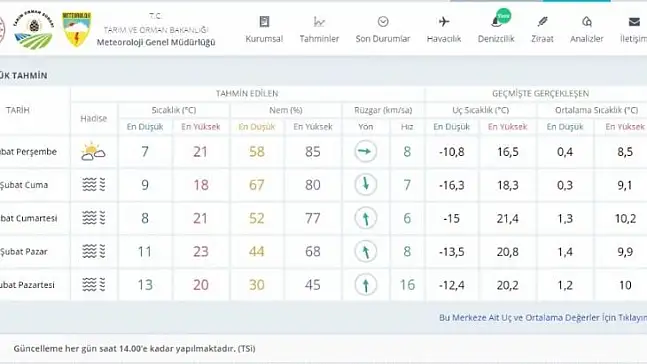Click the Meteoroloji yellow shield logo
This screenshot has width=647, height=364.
tap(76, 28)
